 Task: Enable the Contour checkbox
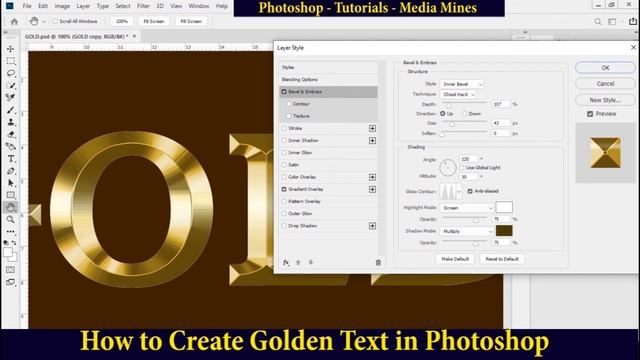tap(289, 104)
